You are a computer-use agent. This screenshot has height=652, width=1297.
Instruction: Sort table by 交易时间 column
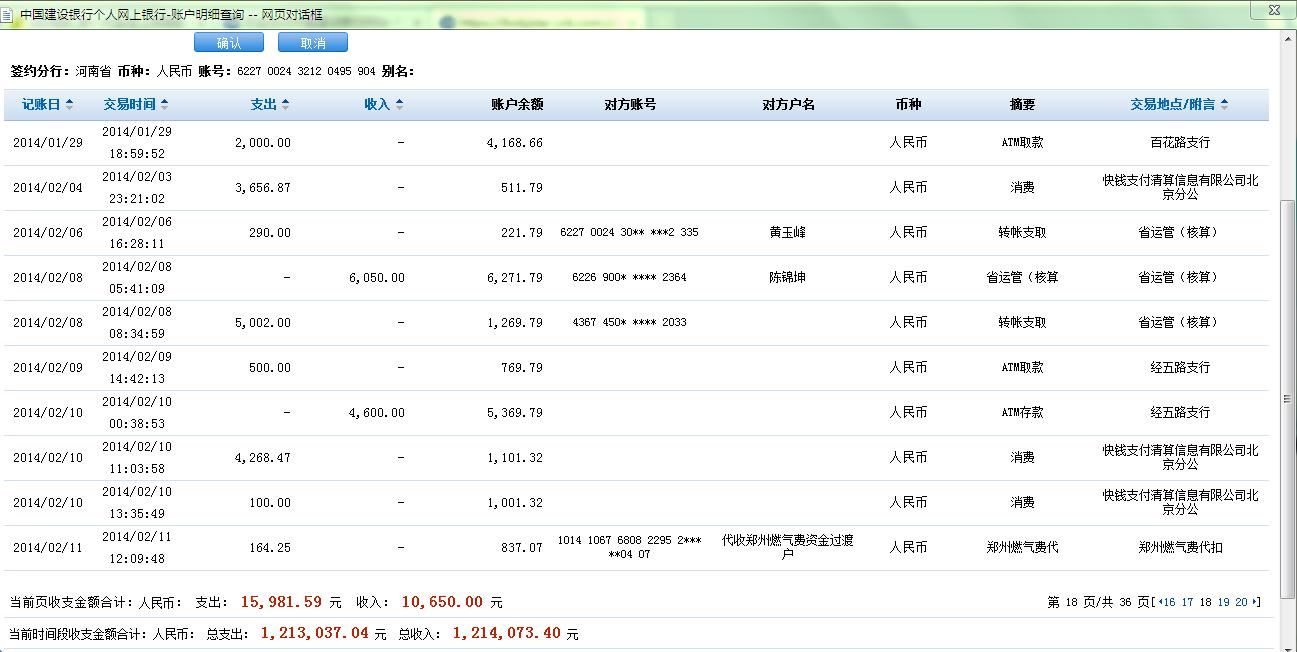[135, 104]
